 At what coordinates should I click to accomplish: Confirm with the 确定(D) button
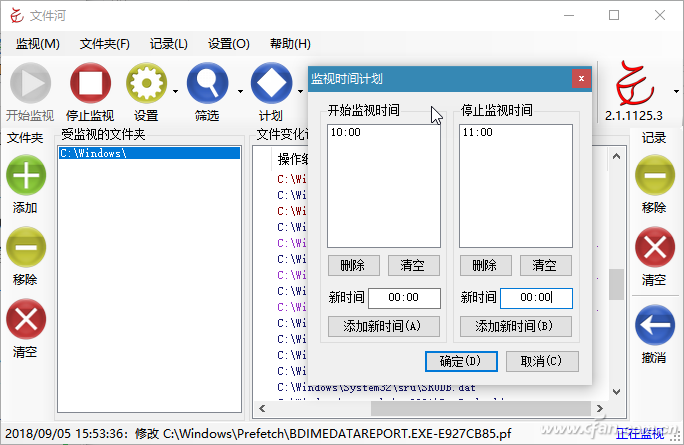pyautogui.click(x=461, y=361)
